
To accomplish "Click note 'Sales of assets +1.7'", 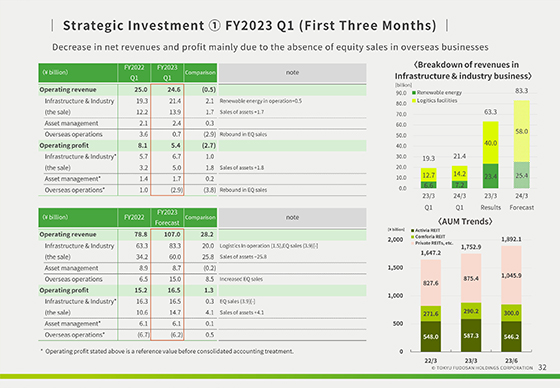I will pyautogui.click(x=242, y=112).
